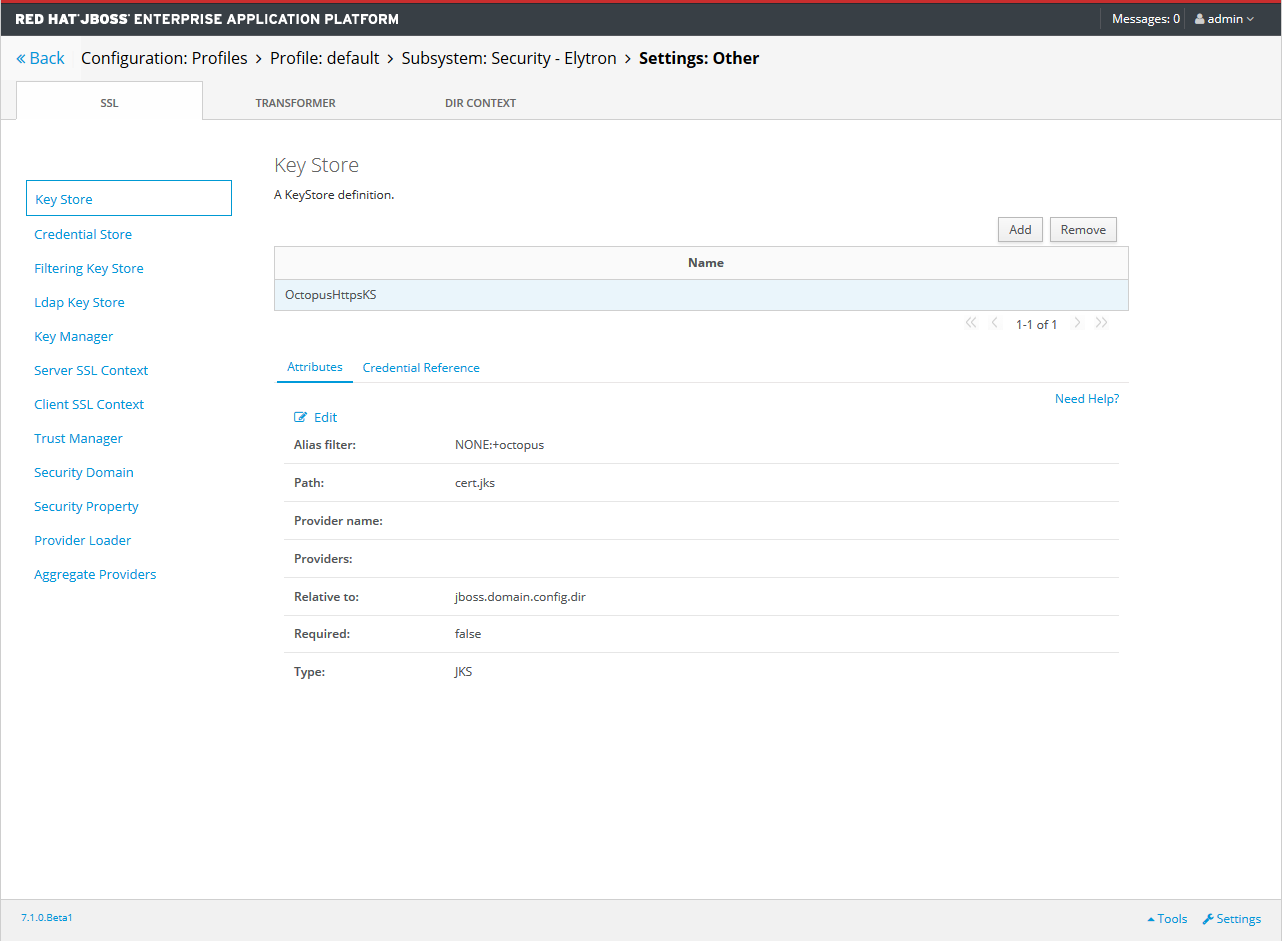Remove the selected key store
The image size is (1282, 941).
(x=1082, y=230)
